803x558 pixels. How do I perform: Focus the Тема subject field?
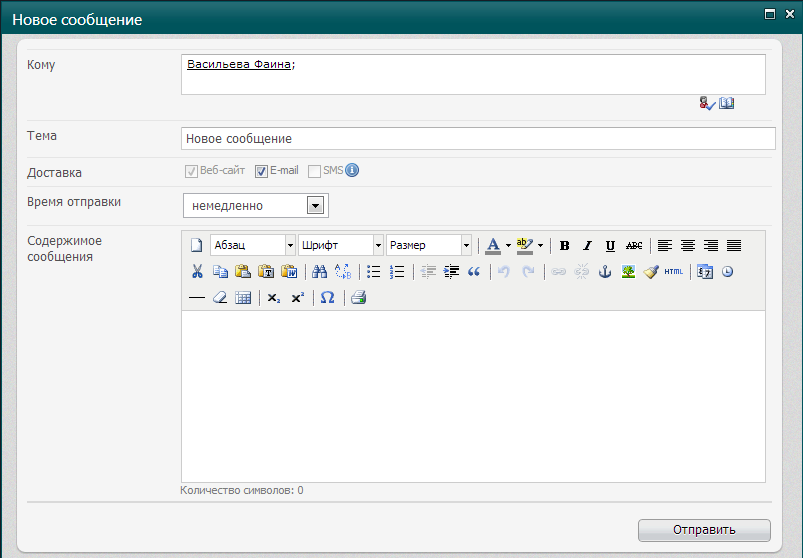pos(478,139)
